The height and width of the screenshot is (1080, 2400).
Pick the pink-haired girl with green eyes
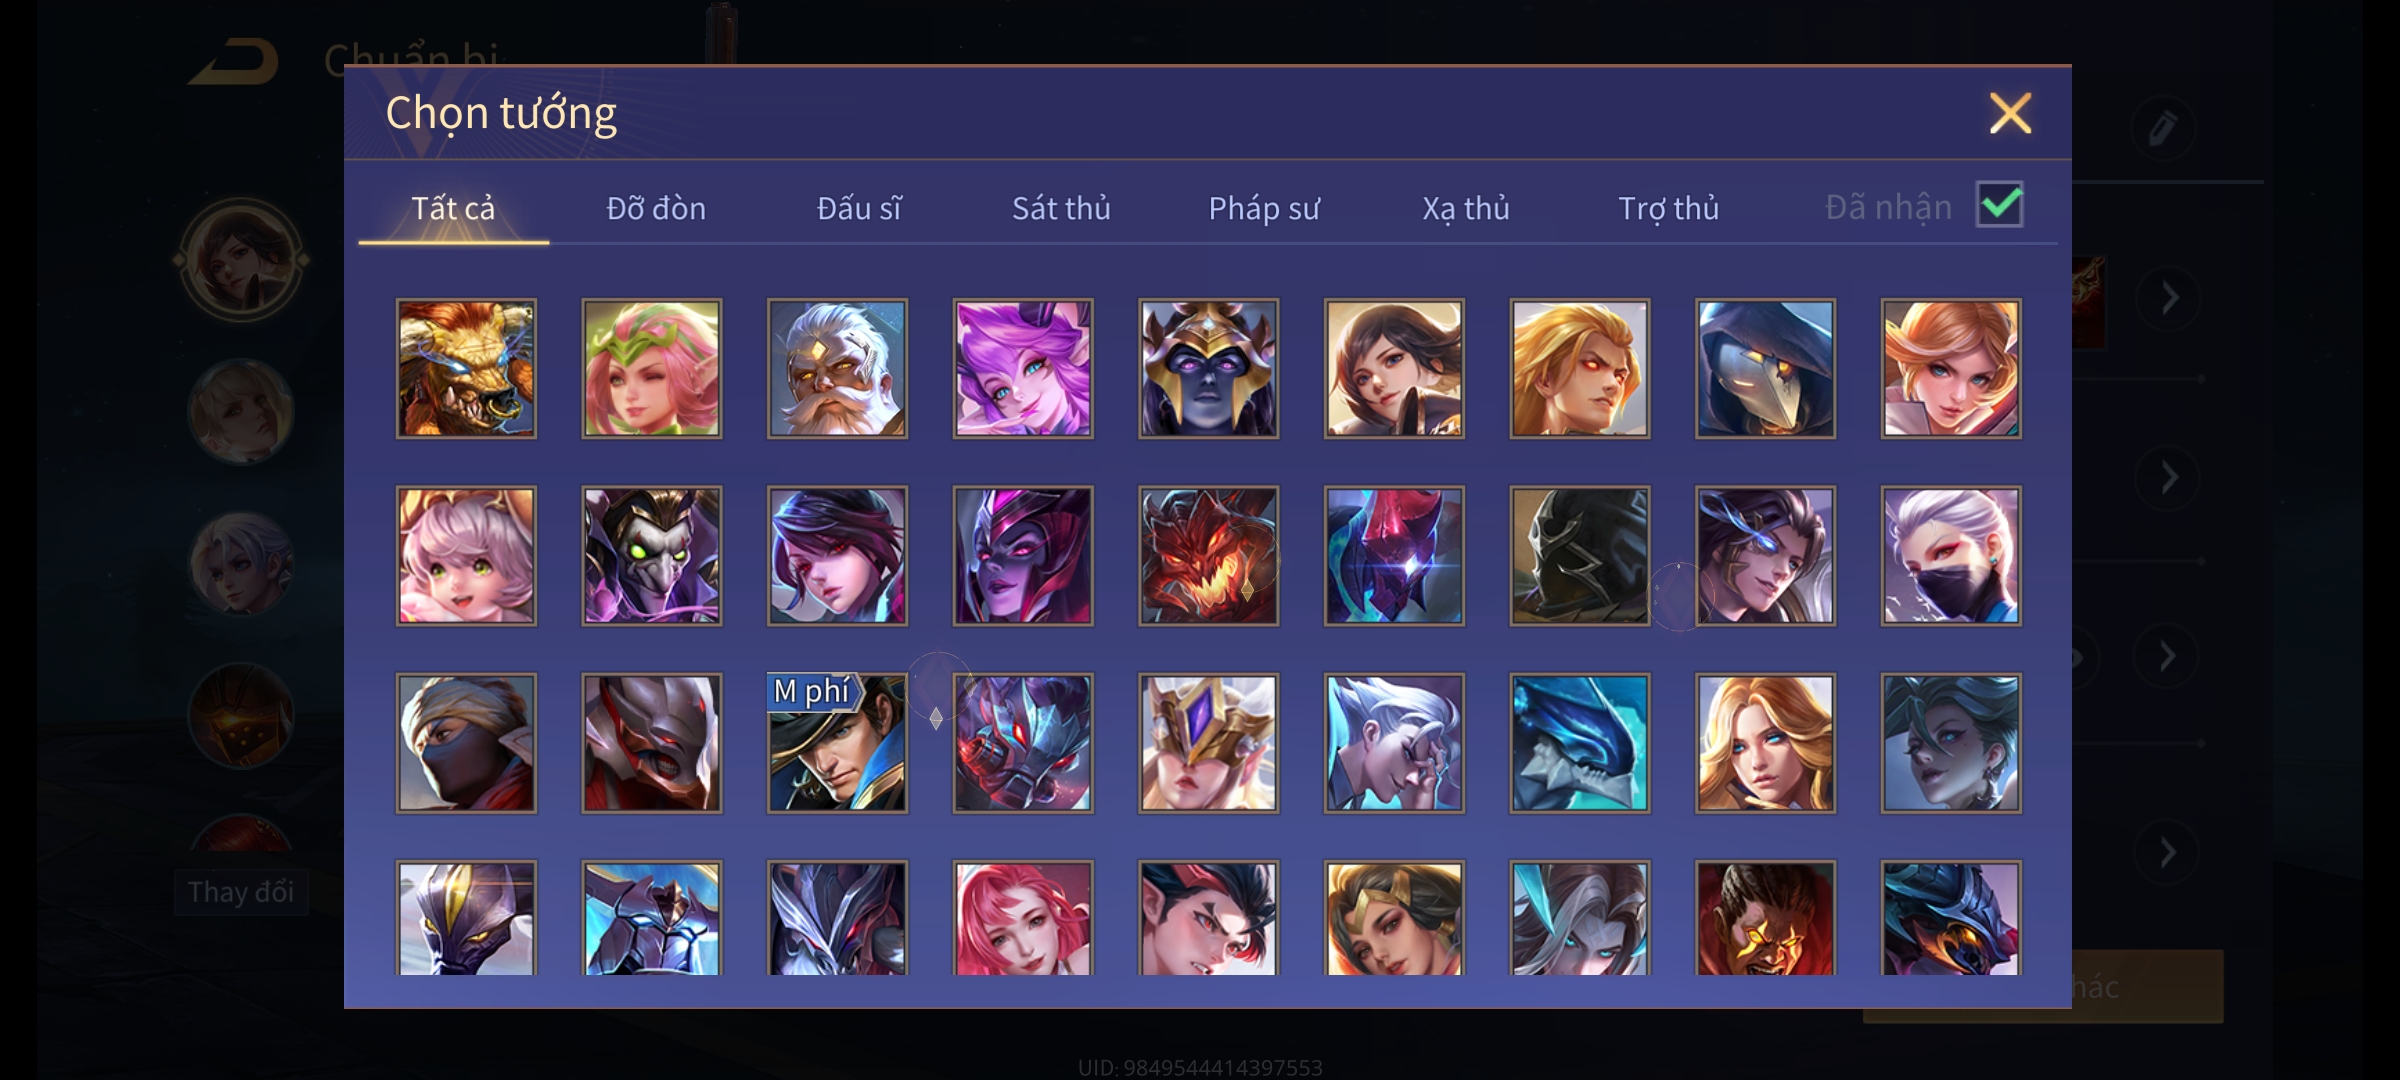point(466,555)
